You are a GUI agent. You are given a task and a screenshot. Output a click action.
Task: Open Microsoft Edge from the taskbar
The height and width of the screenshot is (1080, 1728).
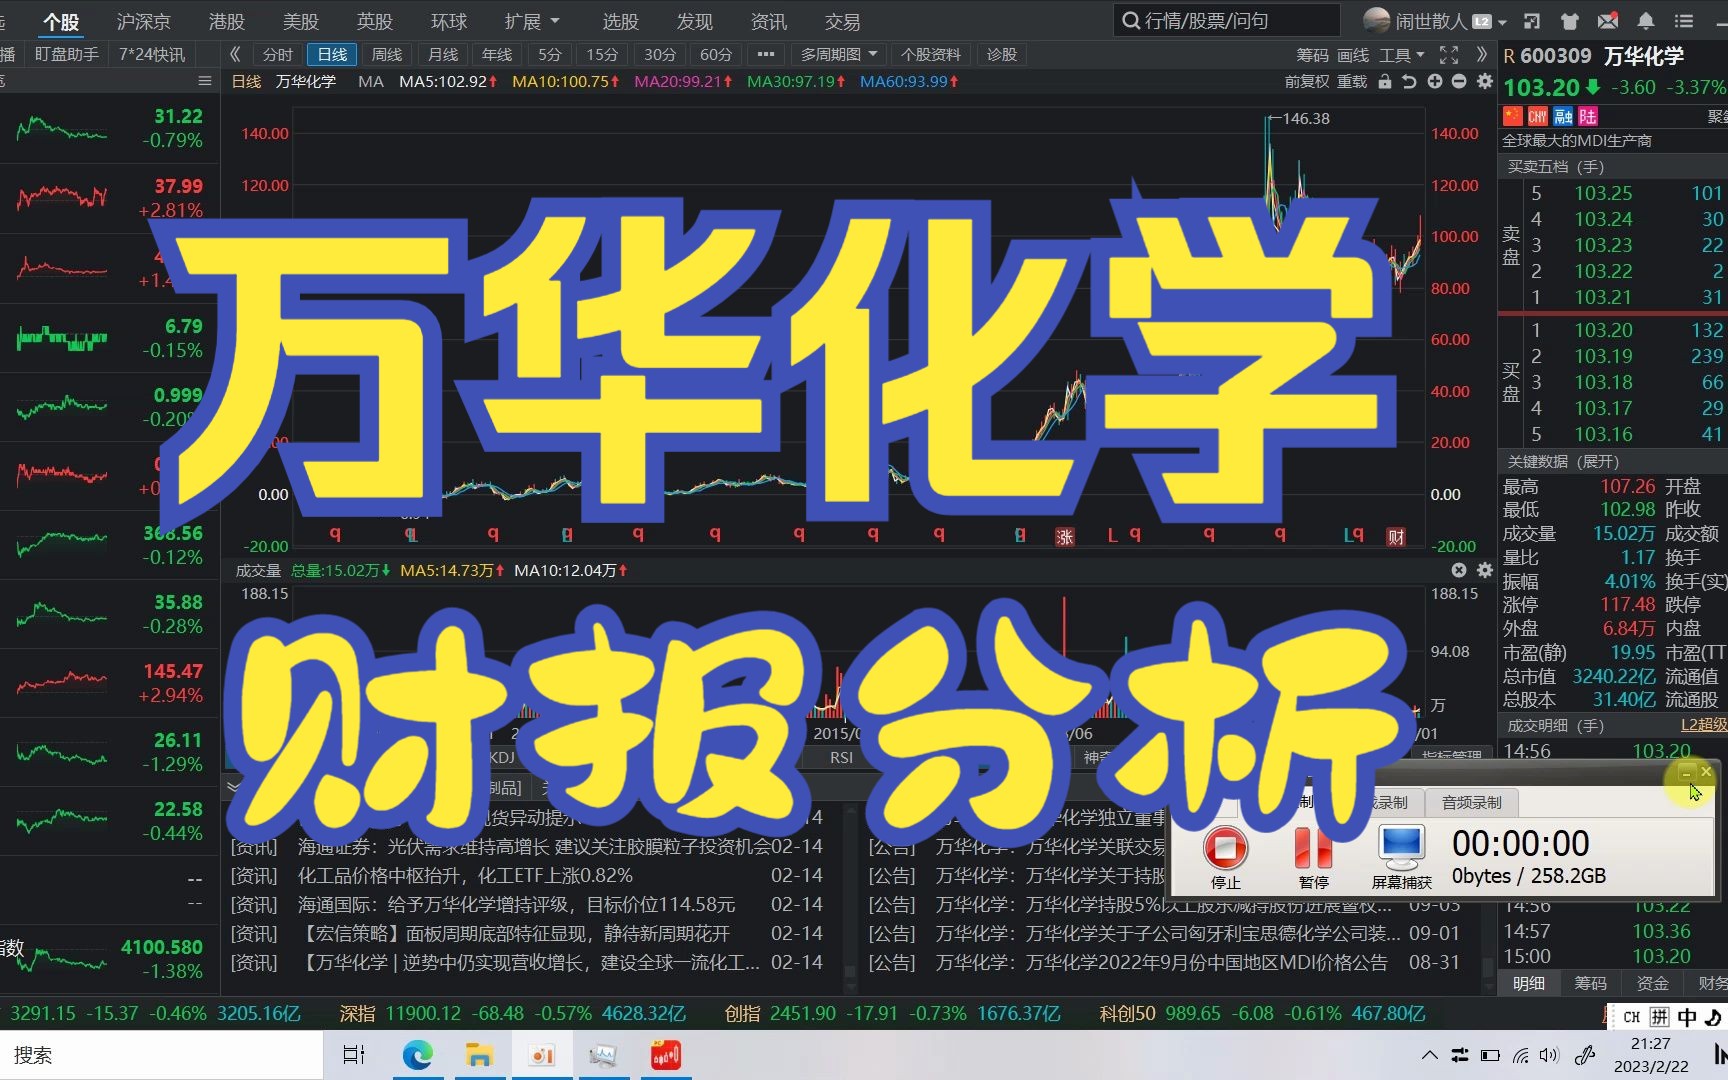click(x=418, y=1055)
